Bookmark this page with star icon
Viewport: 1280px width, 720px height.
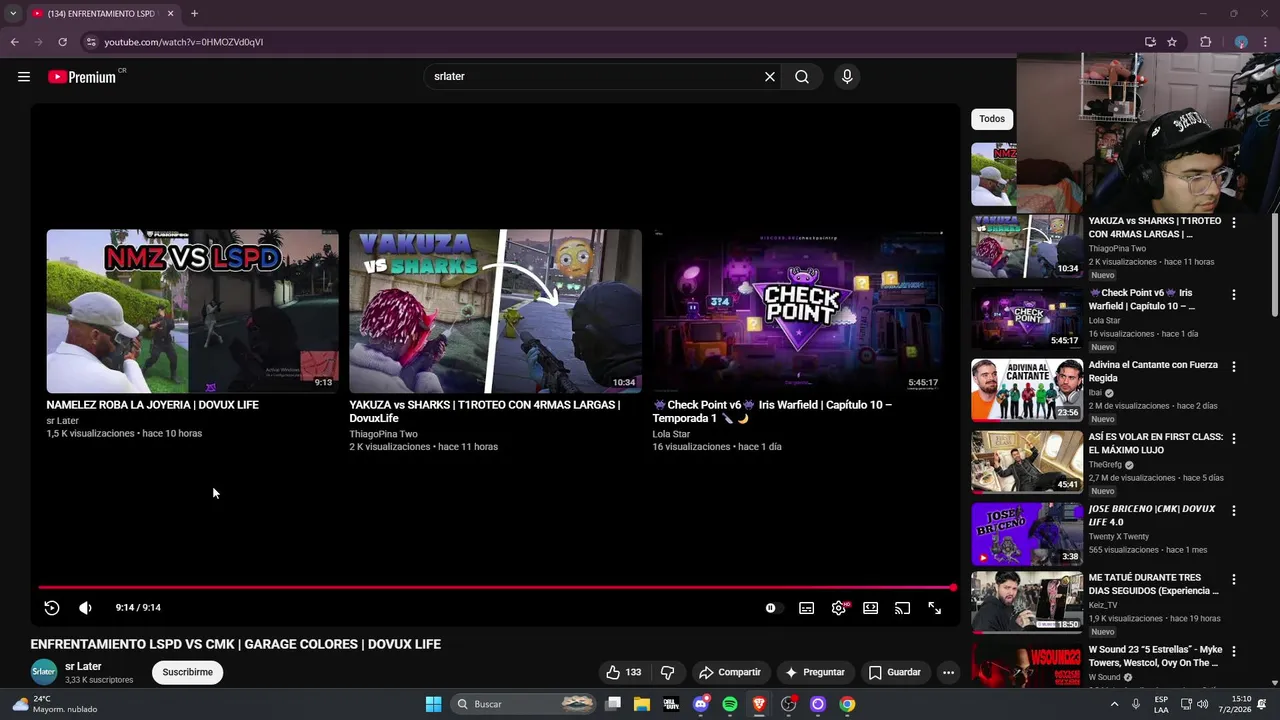pyautogui.click(x=1172, y=42)
